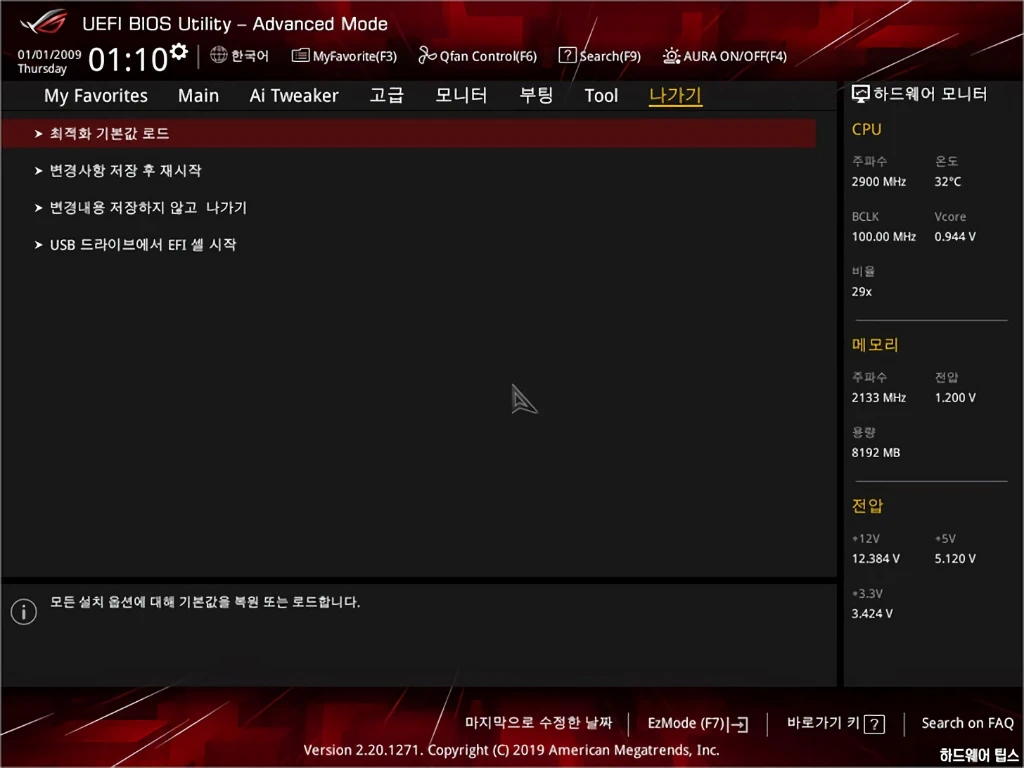Click +3.3V reading 3.424 V
The image size is (1024, 768).
click(x=872, y=613)
